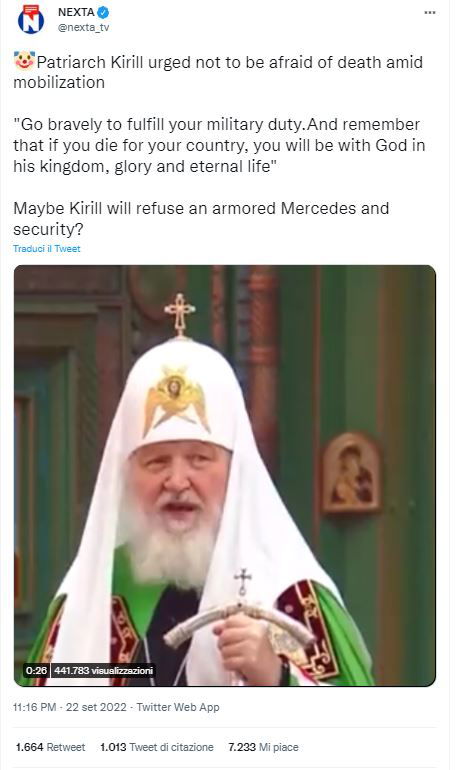The height and width of the screenshot is (770, 455).
Task: Click the 'Maybe Kirill will refuse' sentence
Action: 201,219
